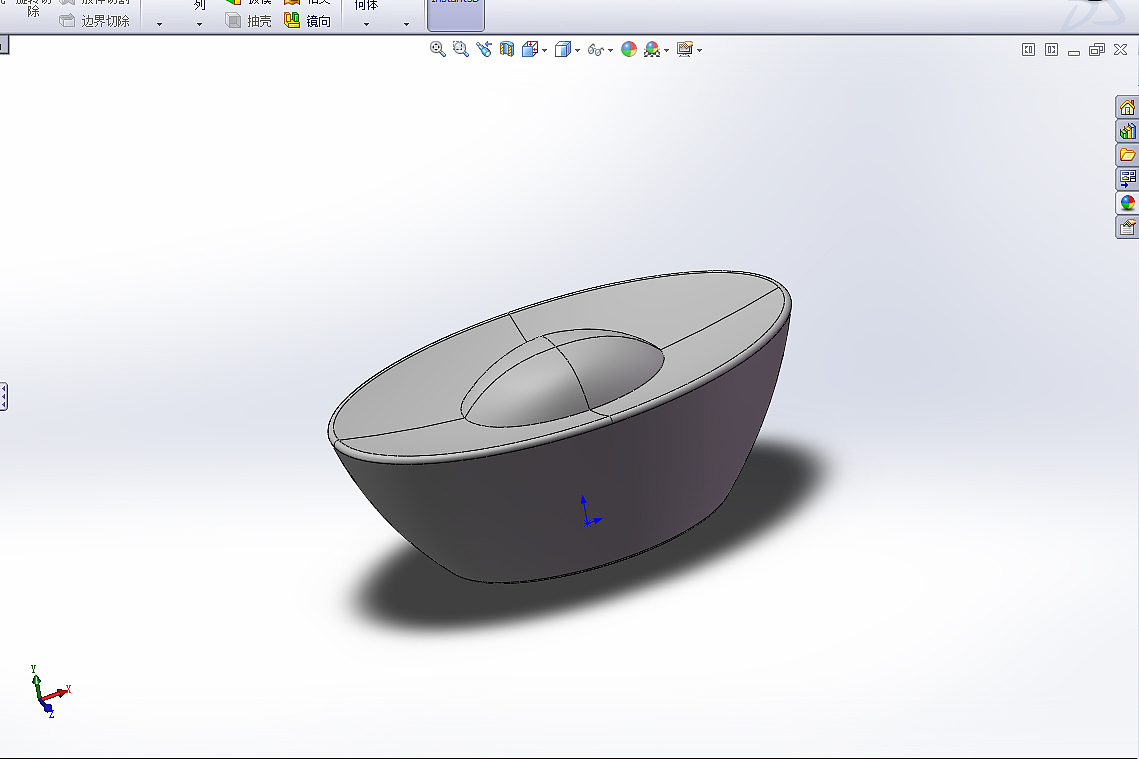Open the dropdown arrow below 何体
1139x759 pixels.
(366, 25)
